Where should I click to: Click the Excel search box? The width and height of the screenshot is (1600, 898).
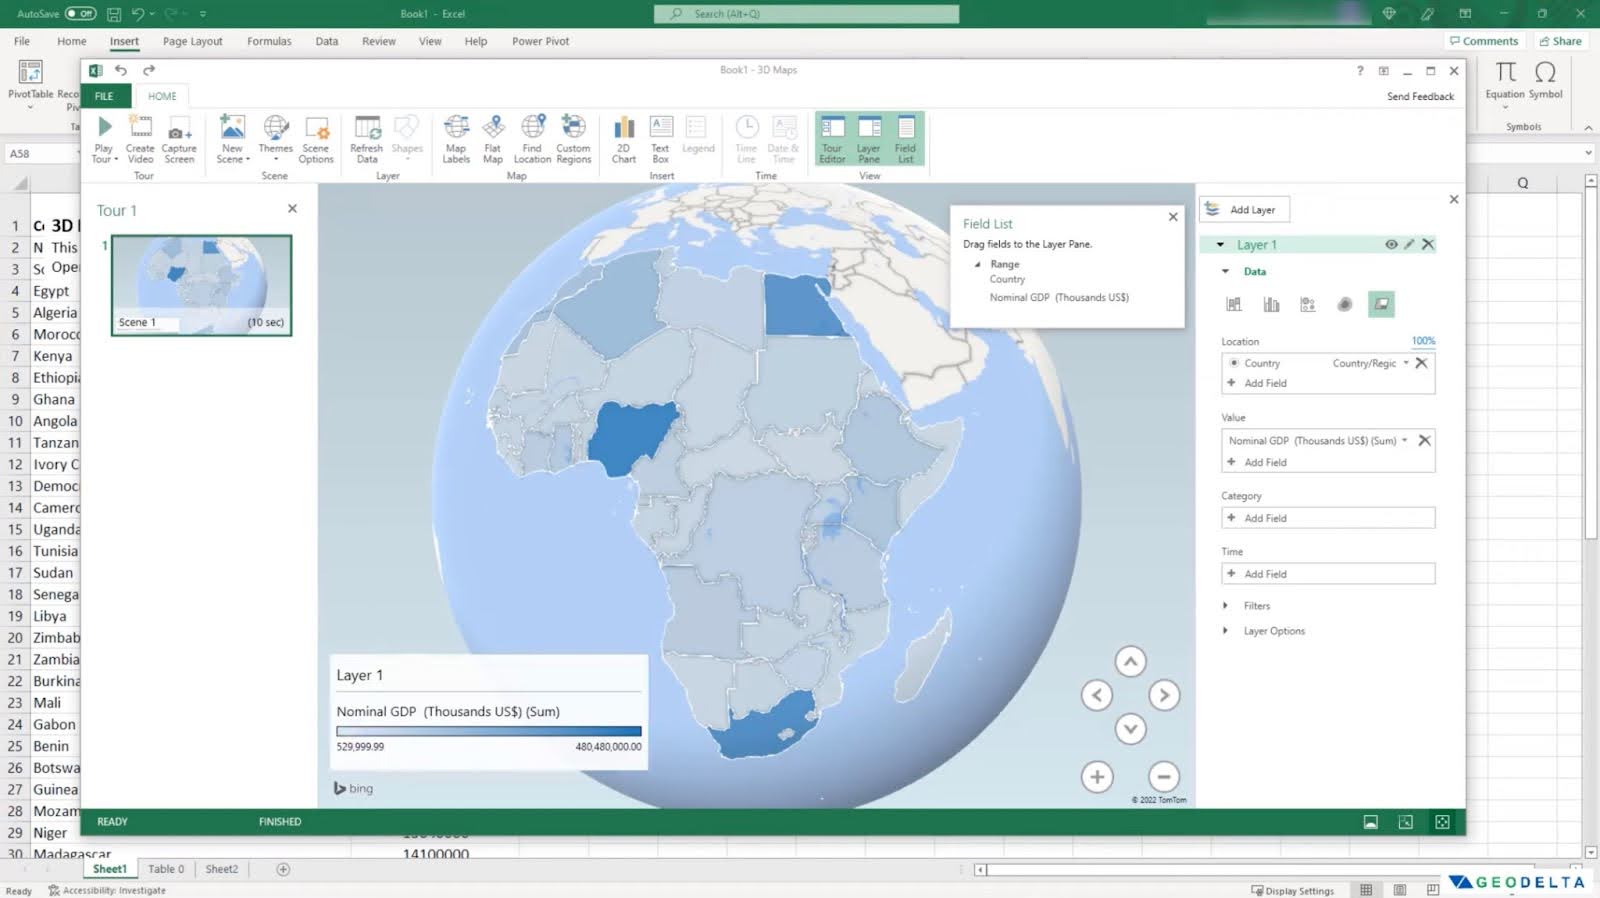806,14
